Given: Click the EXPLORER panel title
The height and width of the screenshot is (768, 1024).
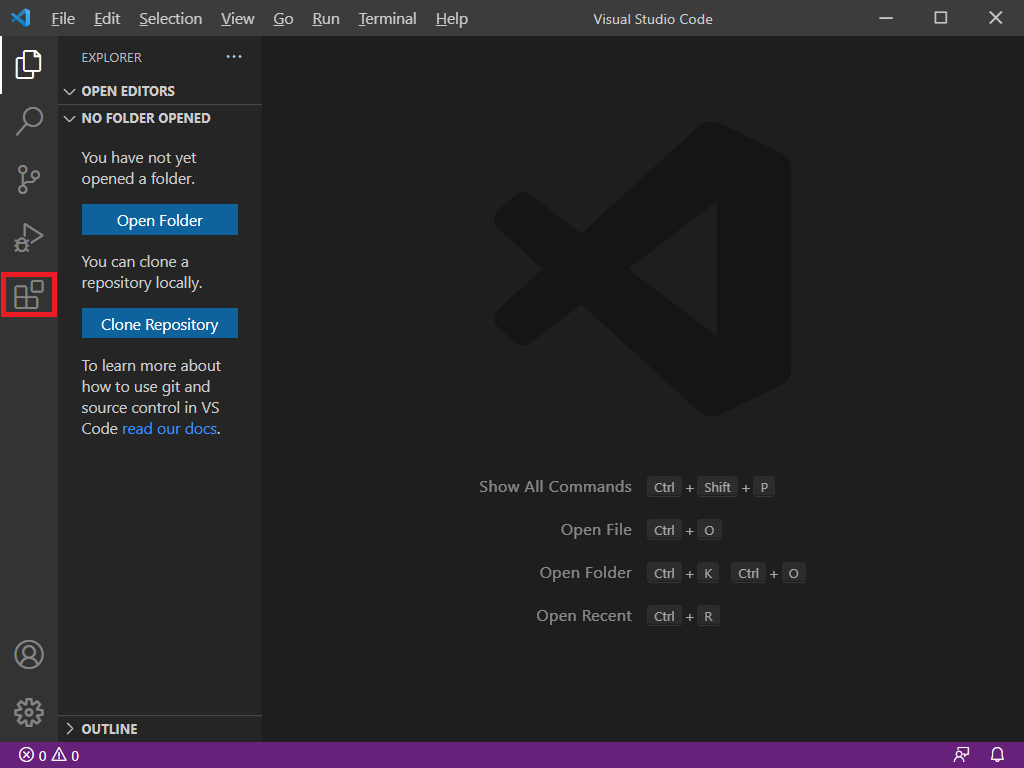Looking at the screenshot, I should tap(112, 57).
